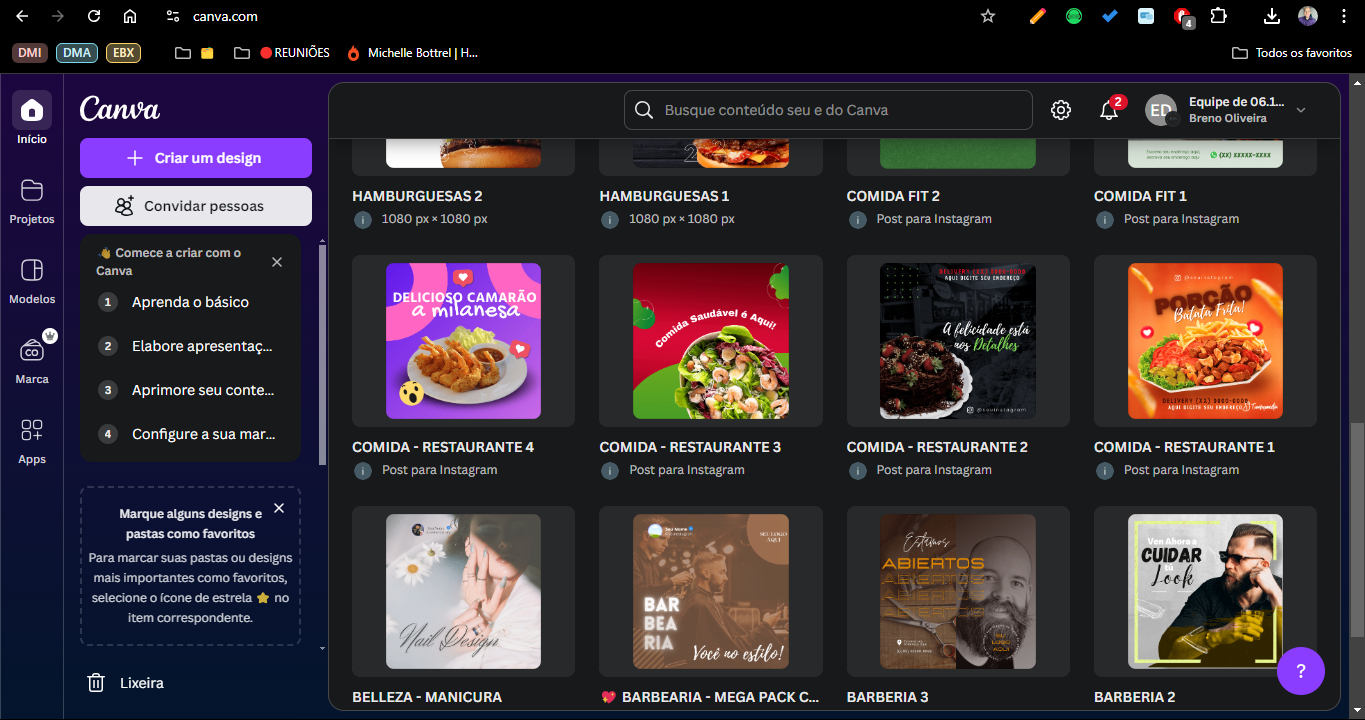Select step Configure a sua marca
Screen dimensions: 1365x720
pyautogui.click(x=190, y=434)
